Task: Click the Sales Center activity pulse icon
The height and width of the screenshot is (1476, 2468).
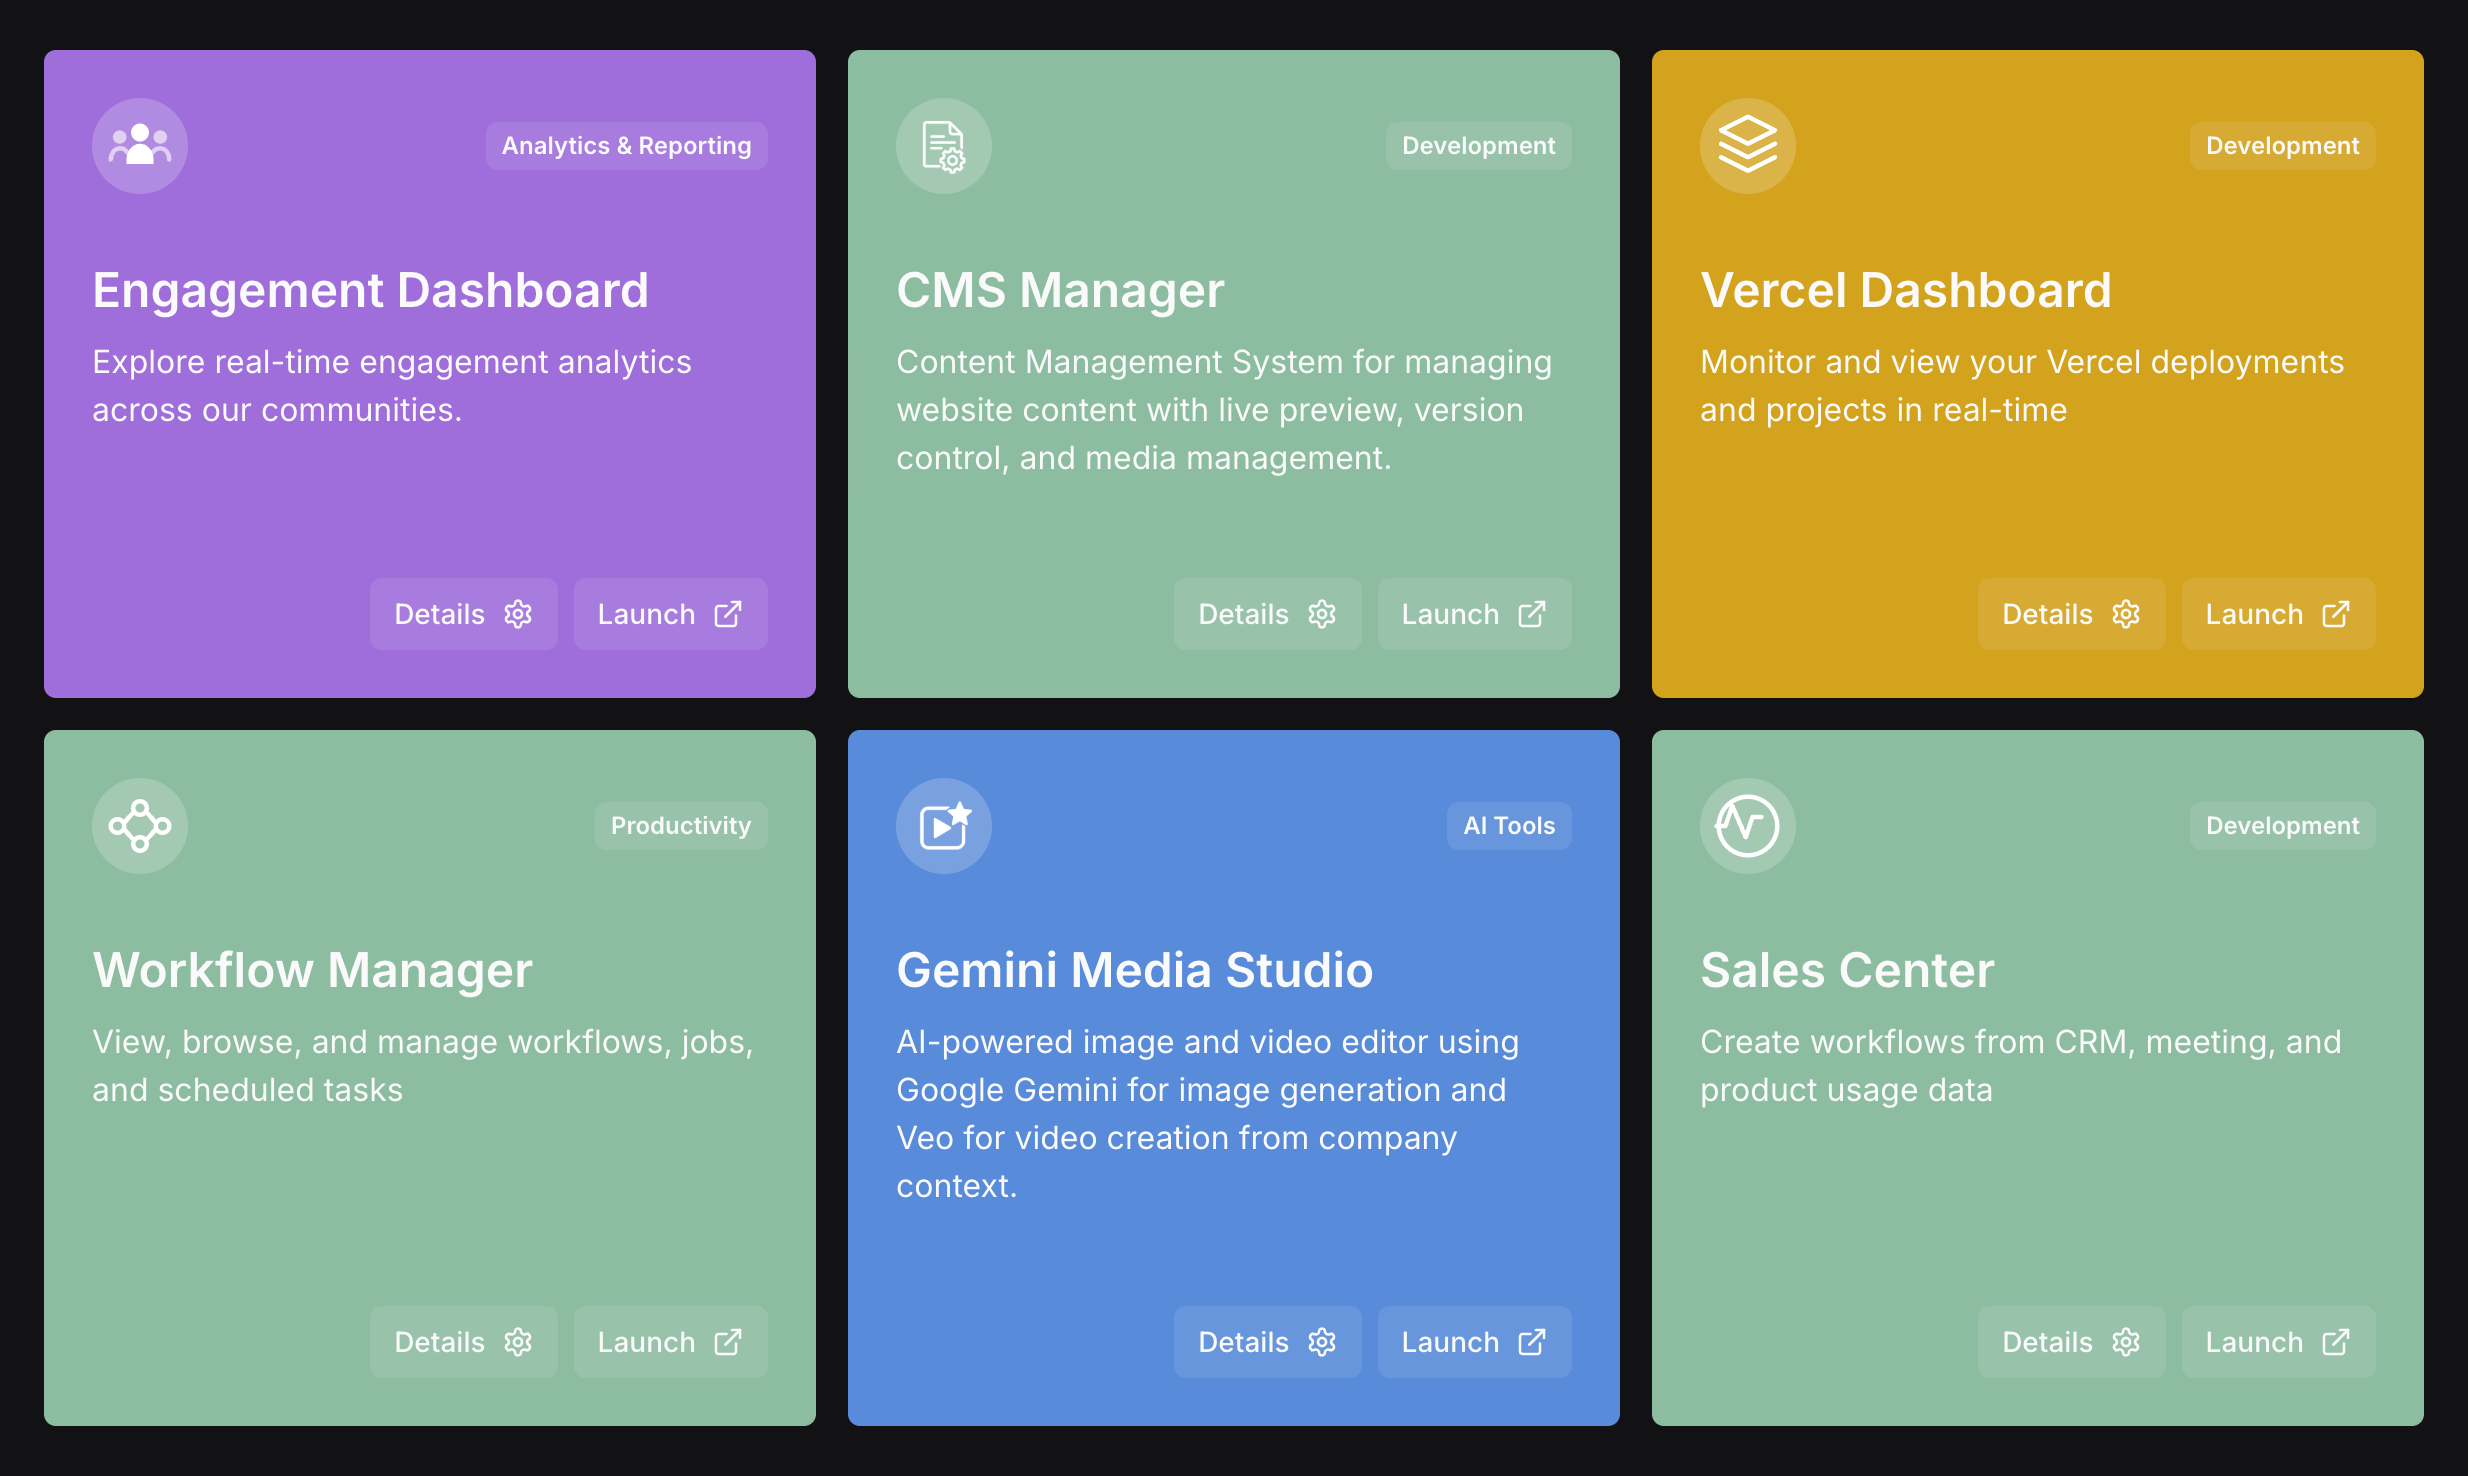Action: click(1747, 826)
